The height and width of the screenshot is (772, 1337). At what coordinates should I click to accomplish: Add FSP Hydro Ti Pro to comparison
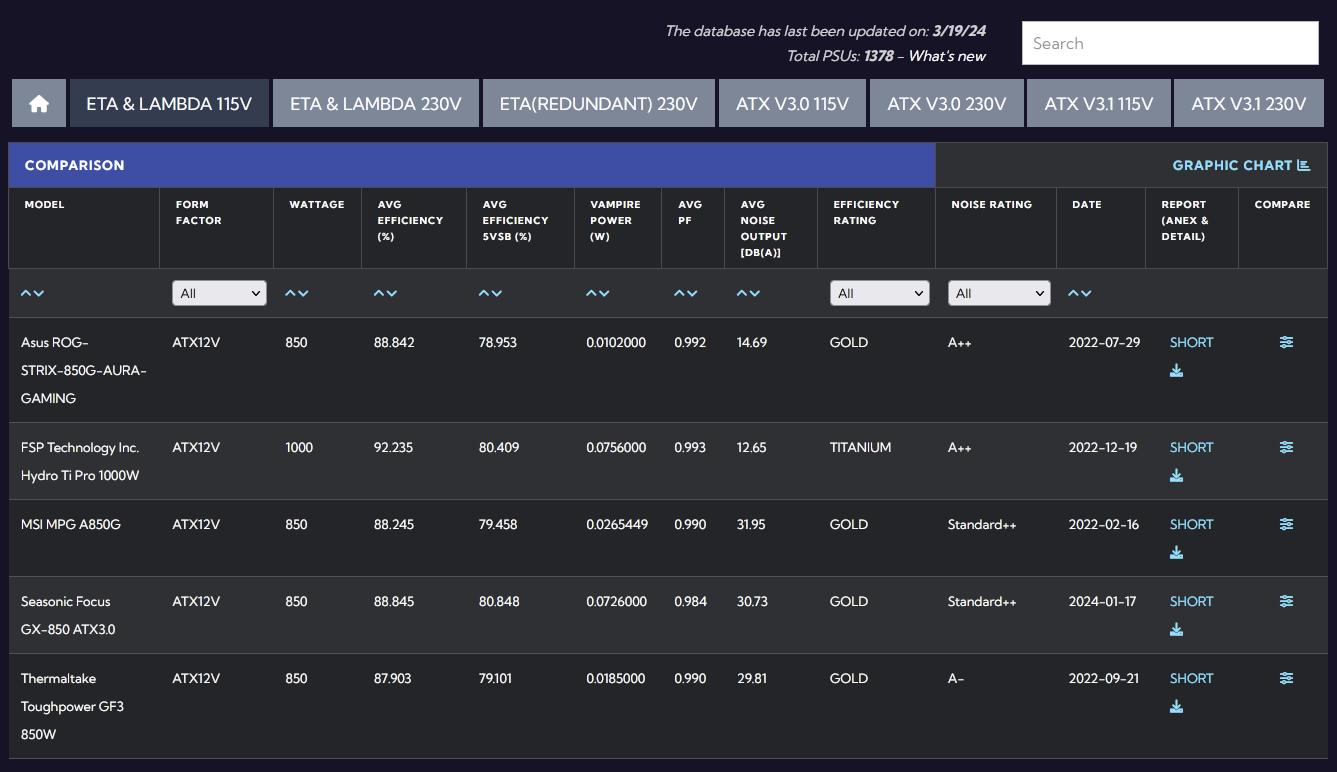[x=1286, y=447]
